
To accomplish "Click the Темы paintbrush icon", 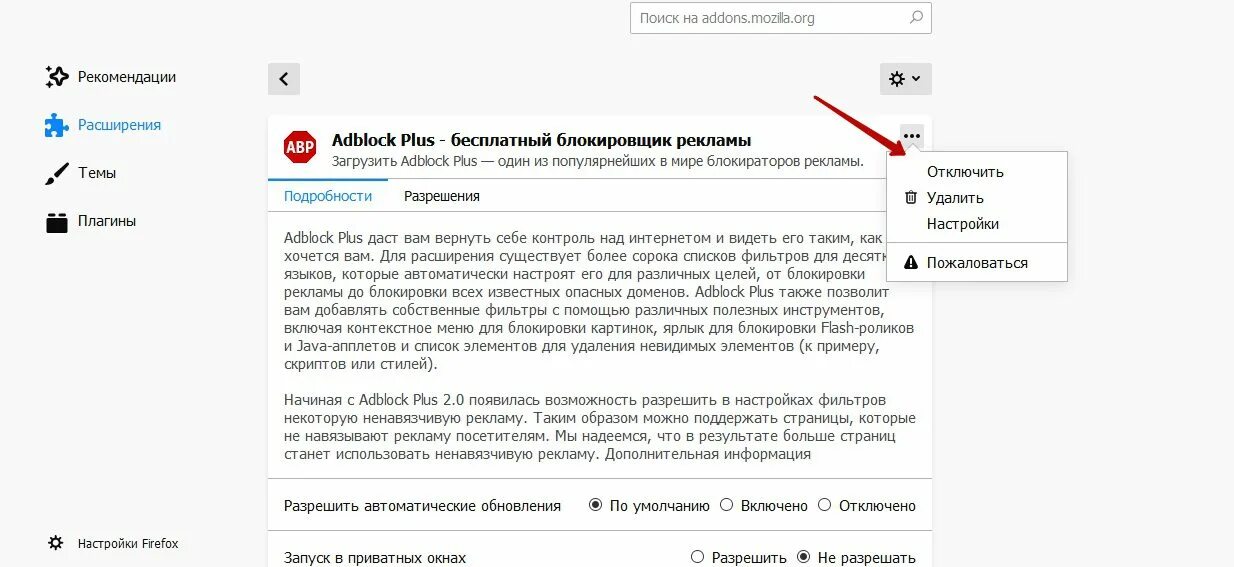I will (x=56, y=173).
